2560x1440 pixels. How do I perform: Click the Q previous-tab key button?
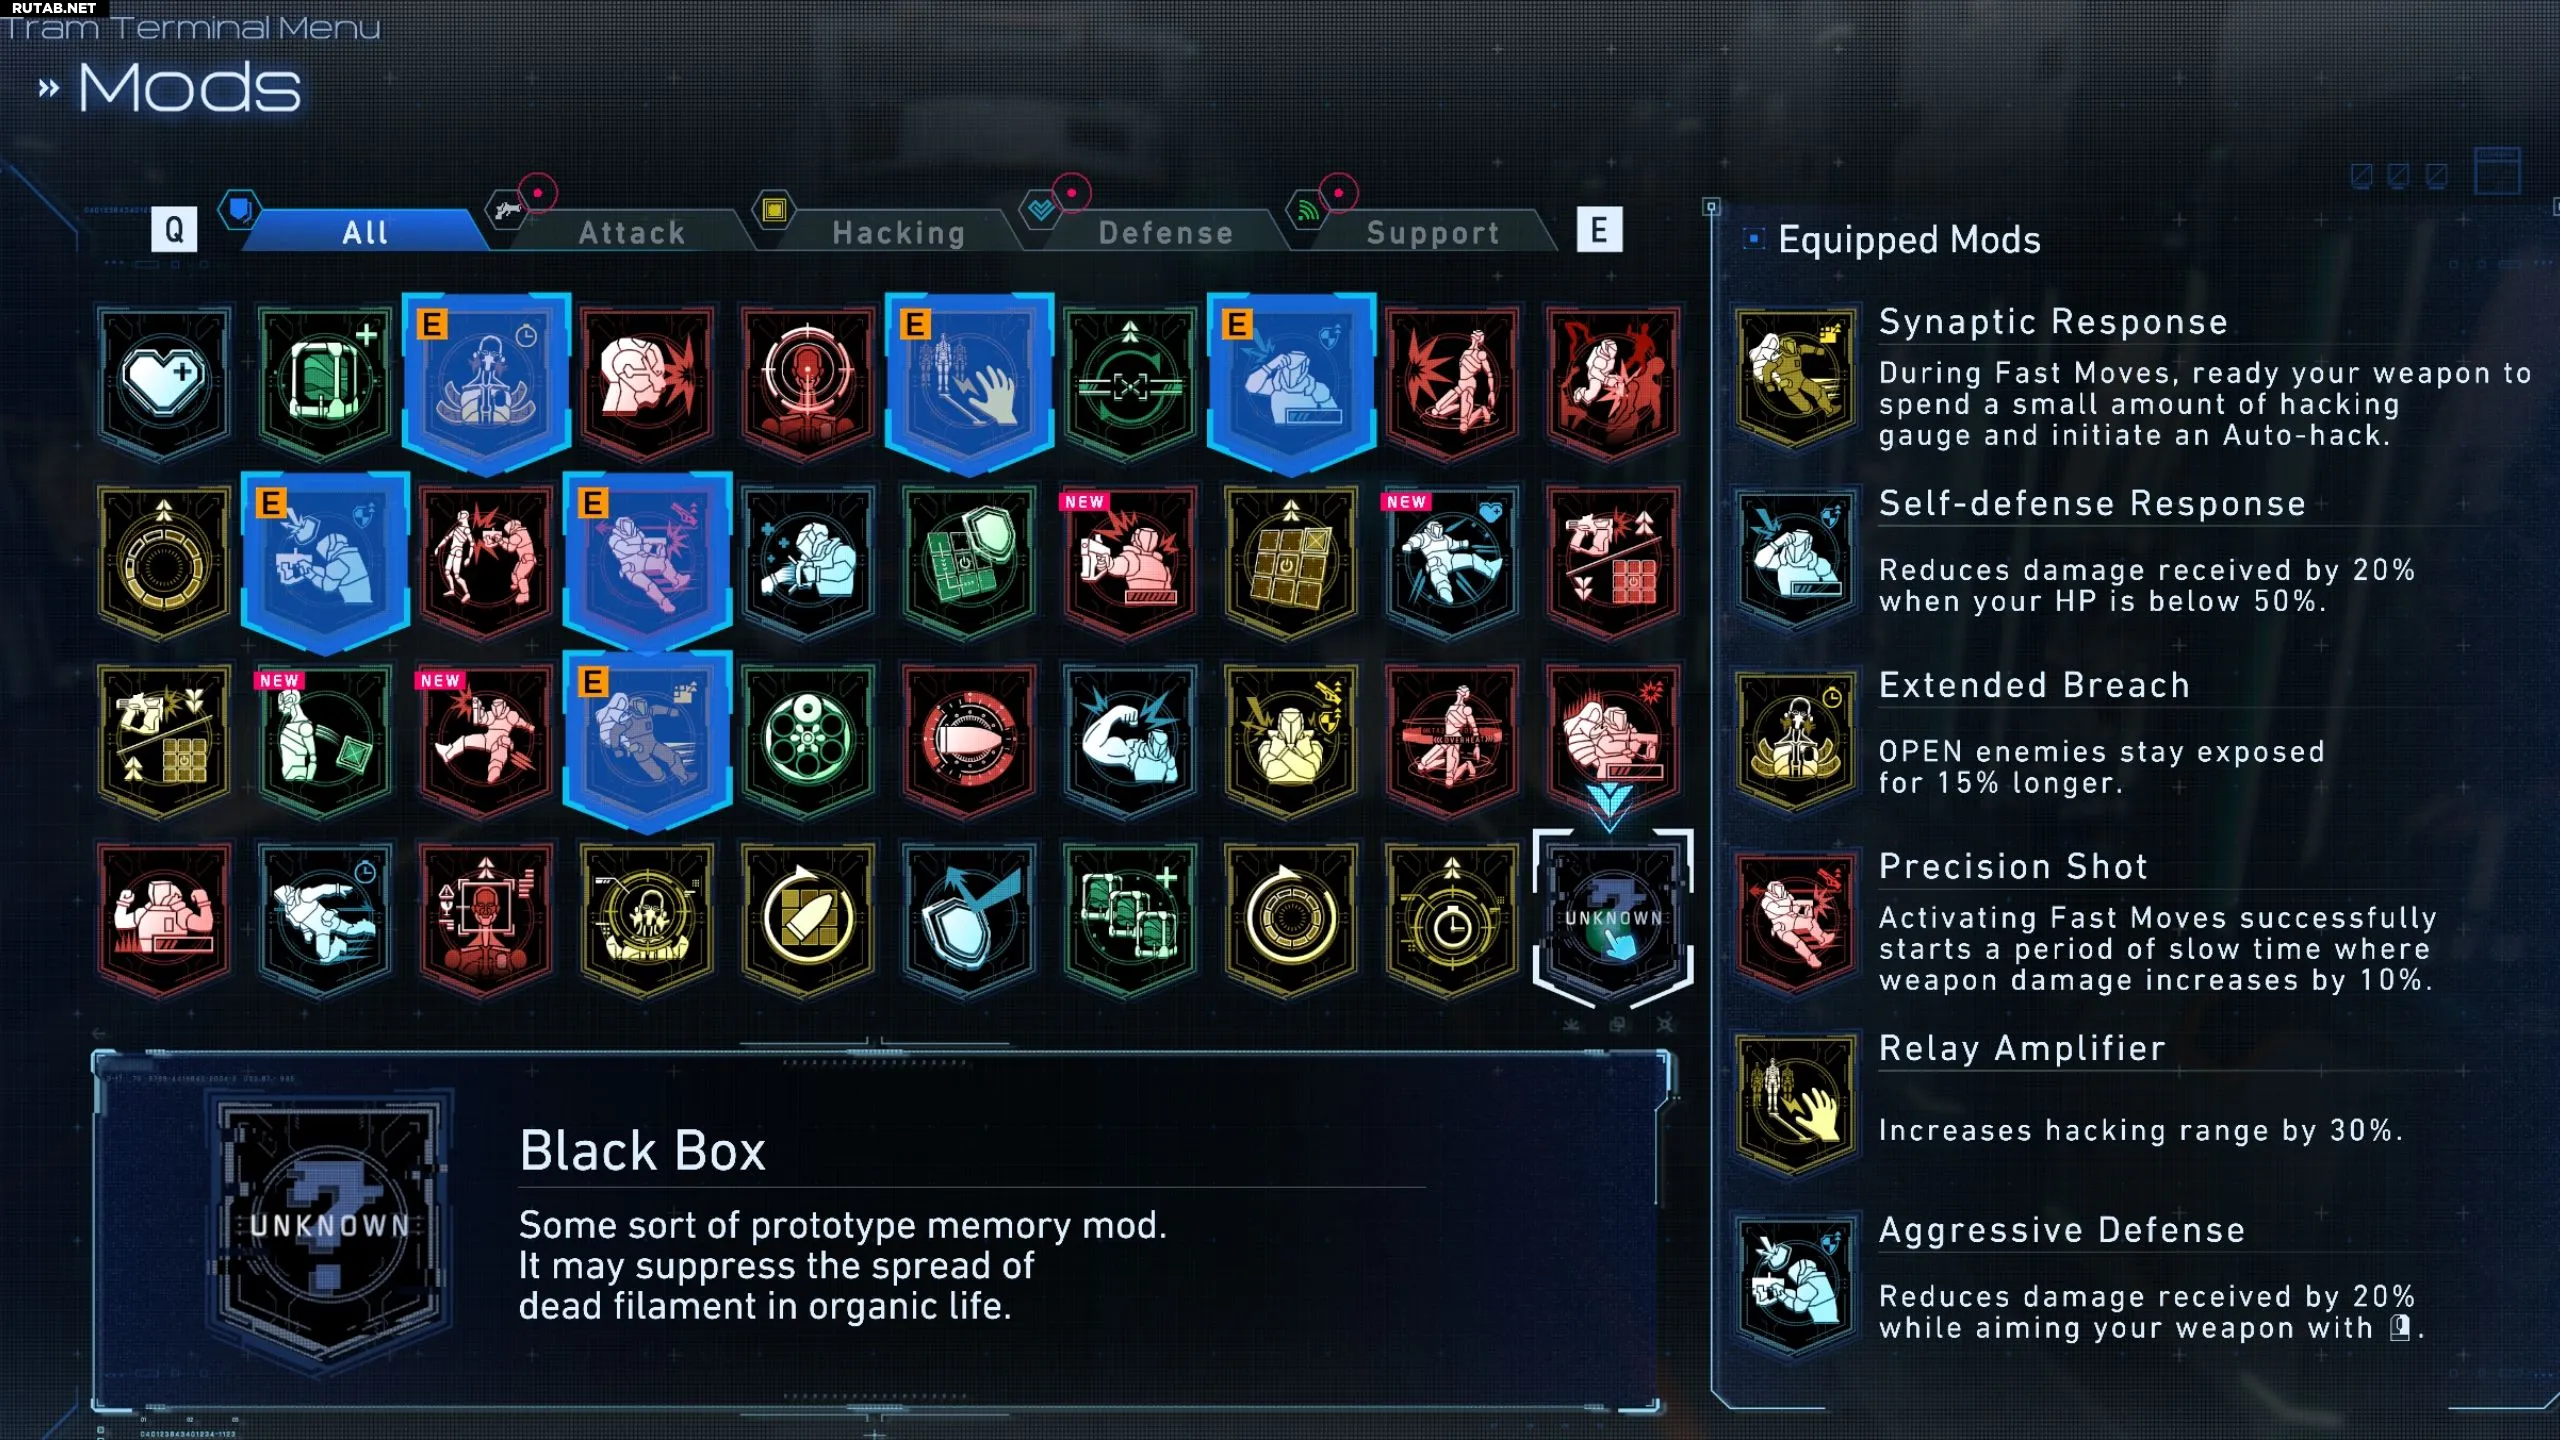[174, 230]
